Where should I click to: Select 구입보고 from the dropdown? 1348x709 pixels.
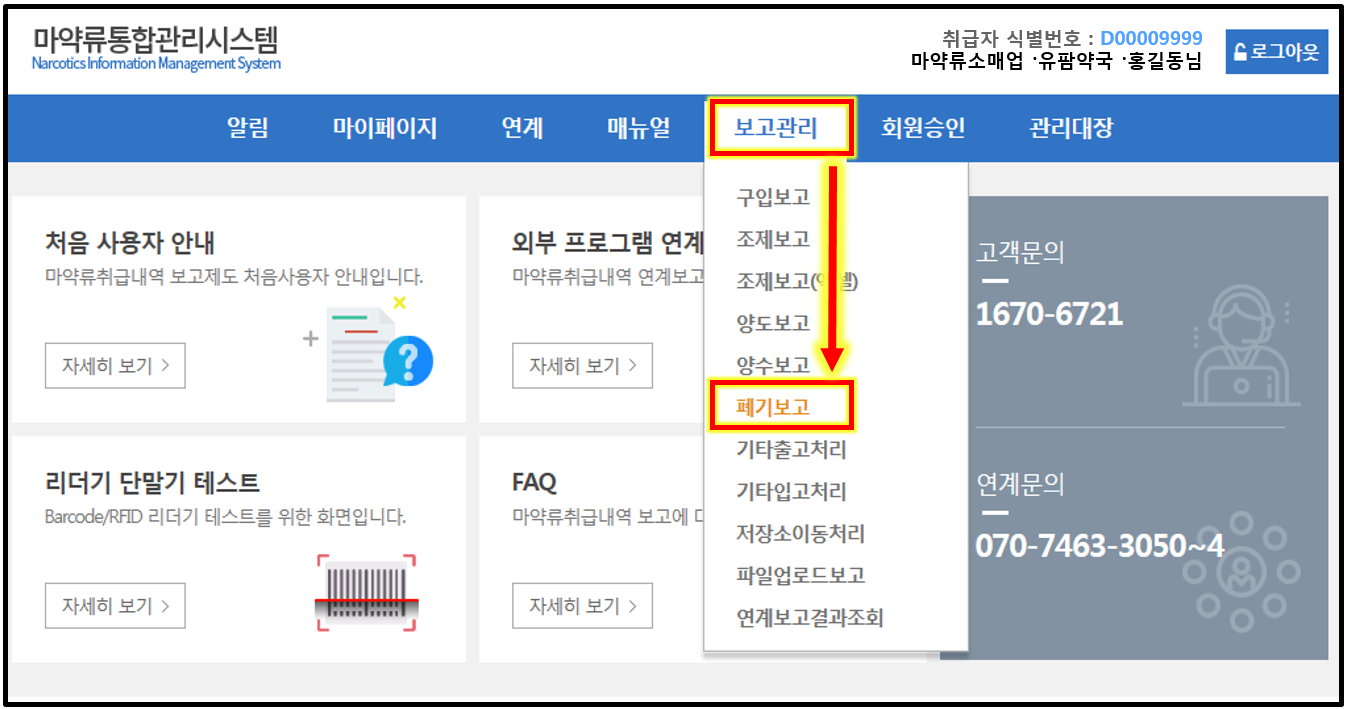click(773, 197)
